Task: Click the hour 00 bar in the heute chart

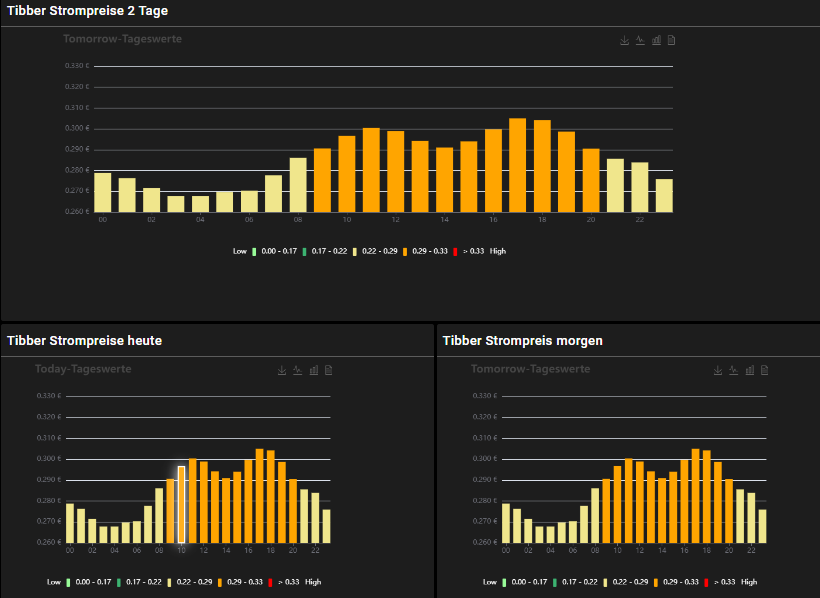Action: (70, 523)
